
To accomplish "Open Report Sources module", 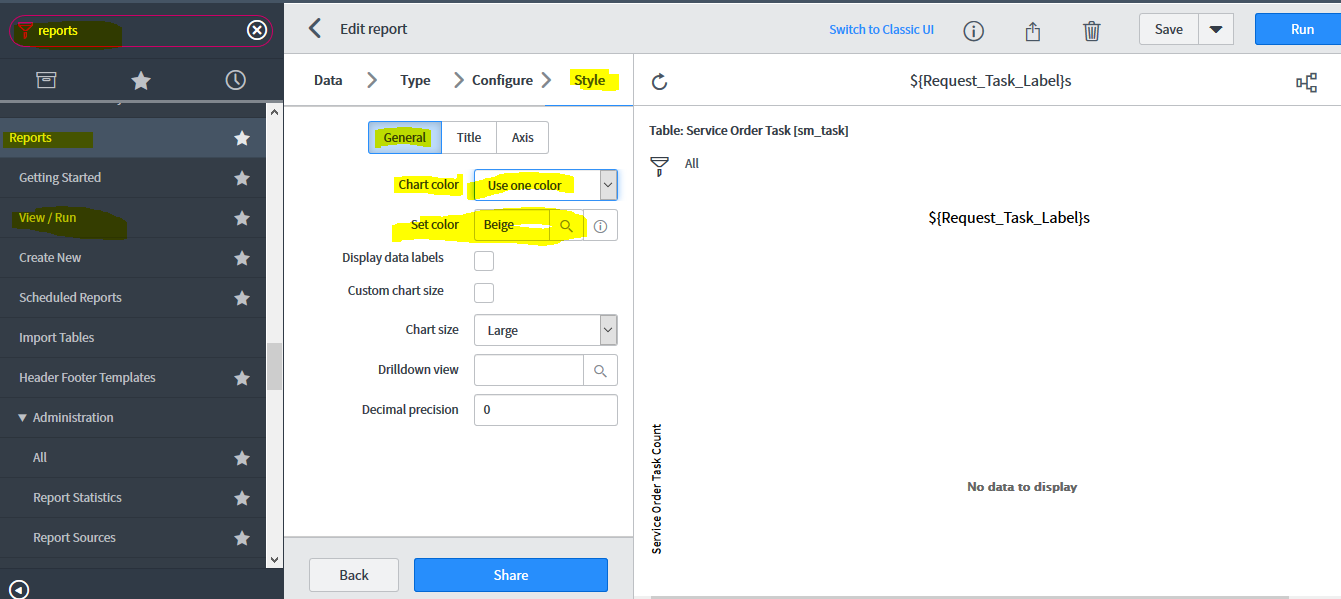I will [x=74, y=538].
